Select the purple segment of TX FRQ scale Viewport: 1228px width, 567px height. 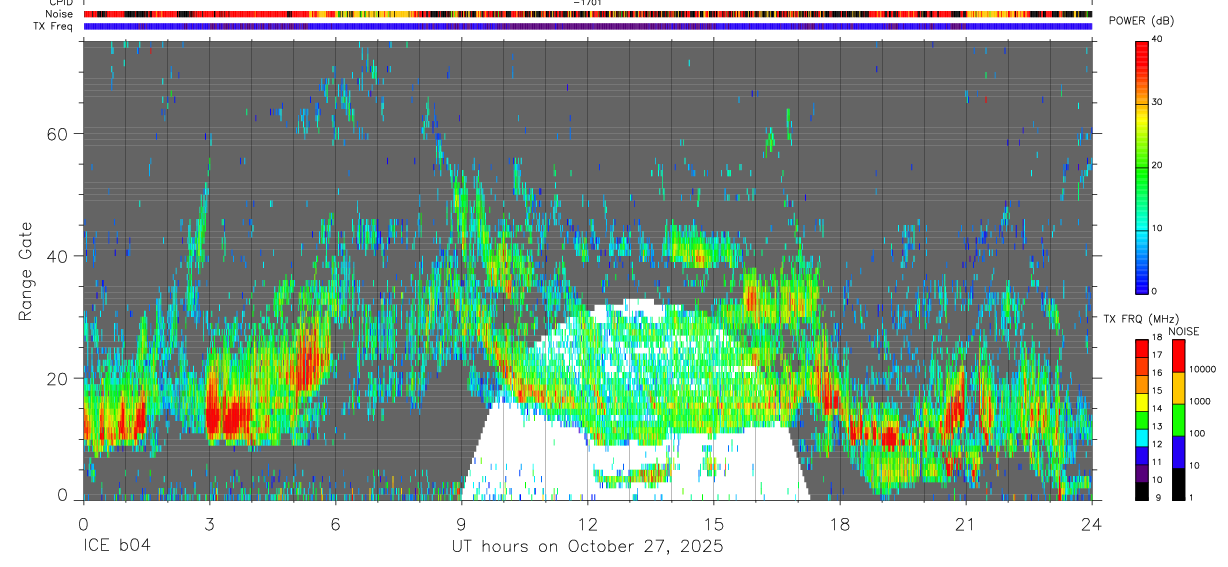pyautogui.click(x=1142, y=473)
